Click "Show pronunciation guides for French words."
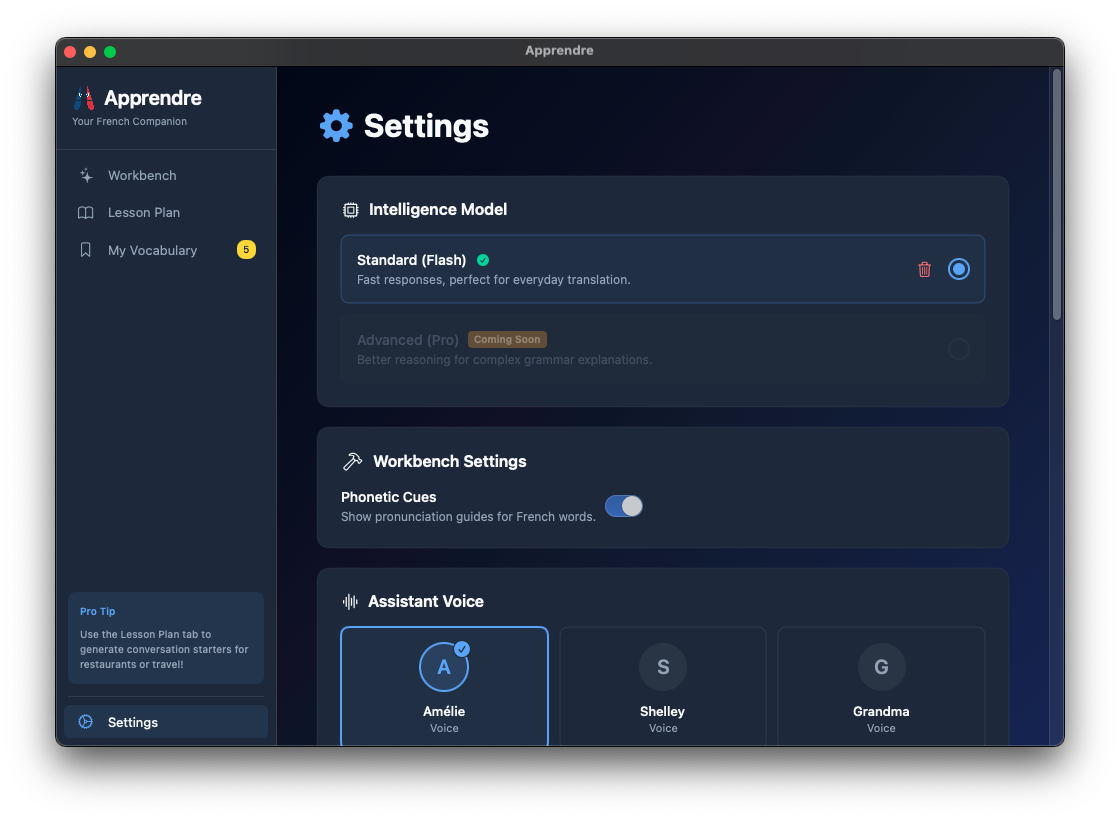This screenshot has width=1120, height=820. pyautogui.click(x=468, y=516)
